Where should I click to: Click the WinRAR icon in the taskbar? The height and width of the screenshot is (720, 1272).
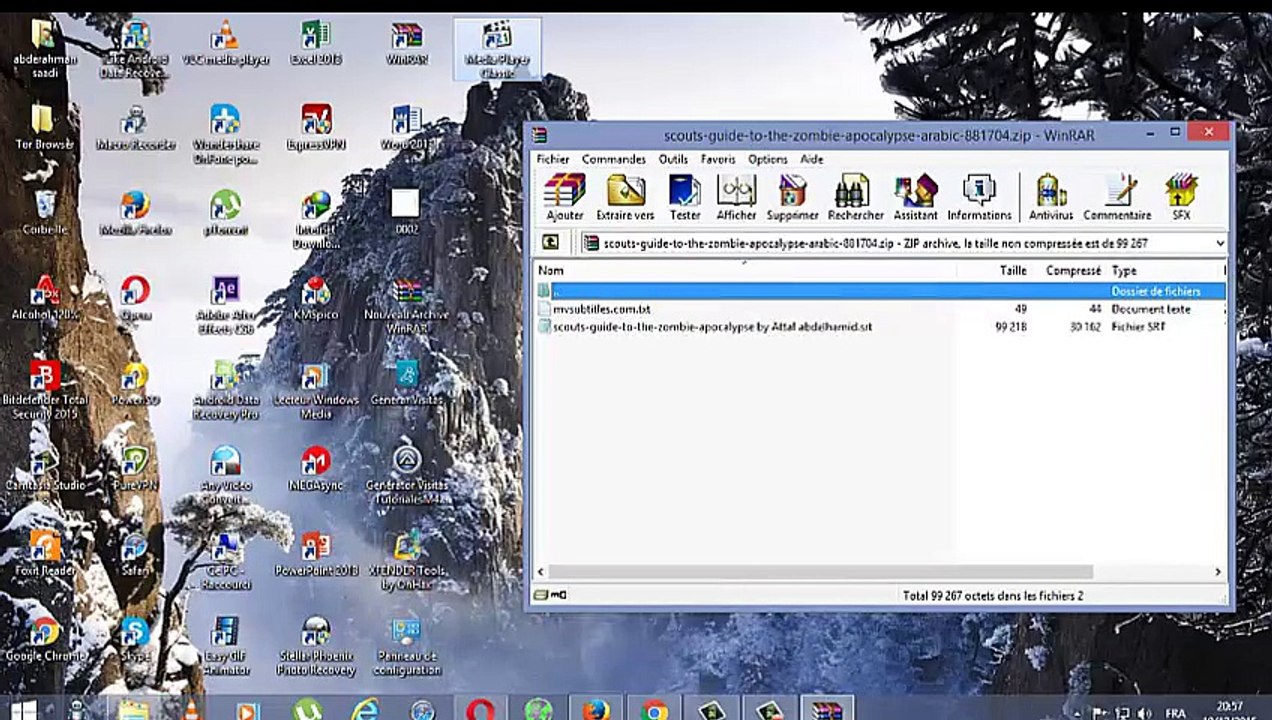[828, 709]
